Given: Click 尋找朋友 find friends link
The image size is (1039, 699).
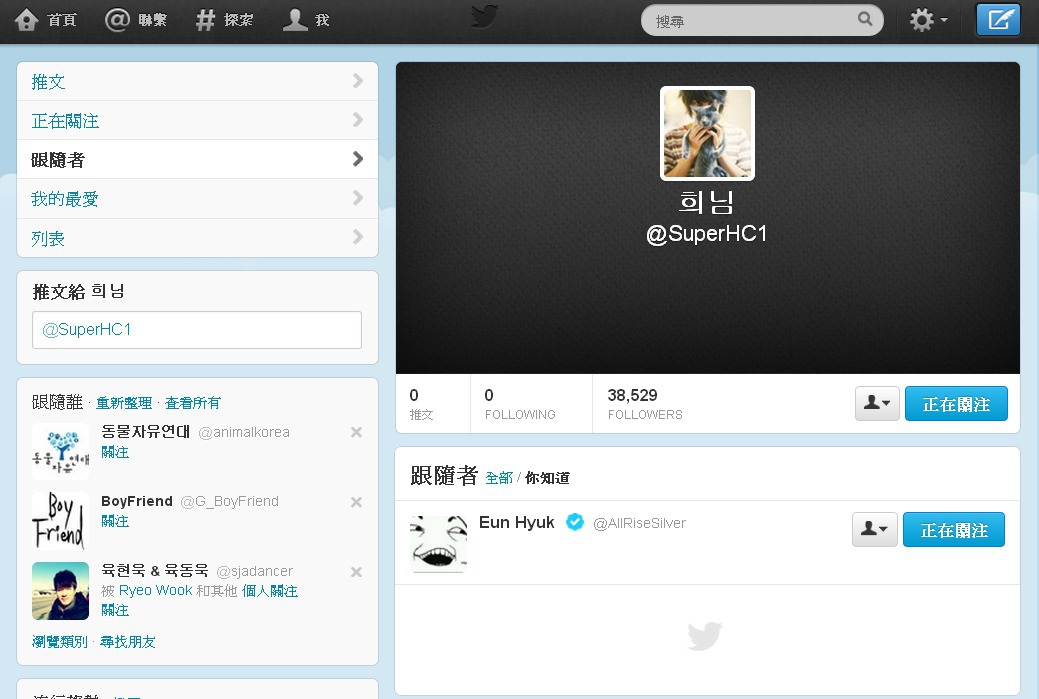Looking at the screenshot, I should 128,641.
